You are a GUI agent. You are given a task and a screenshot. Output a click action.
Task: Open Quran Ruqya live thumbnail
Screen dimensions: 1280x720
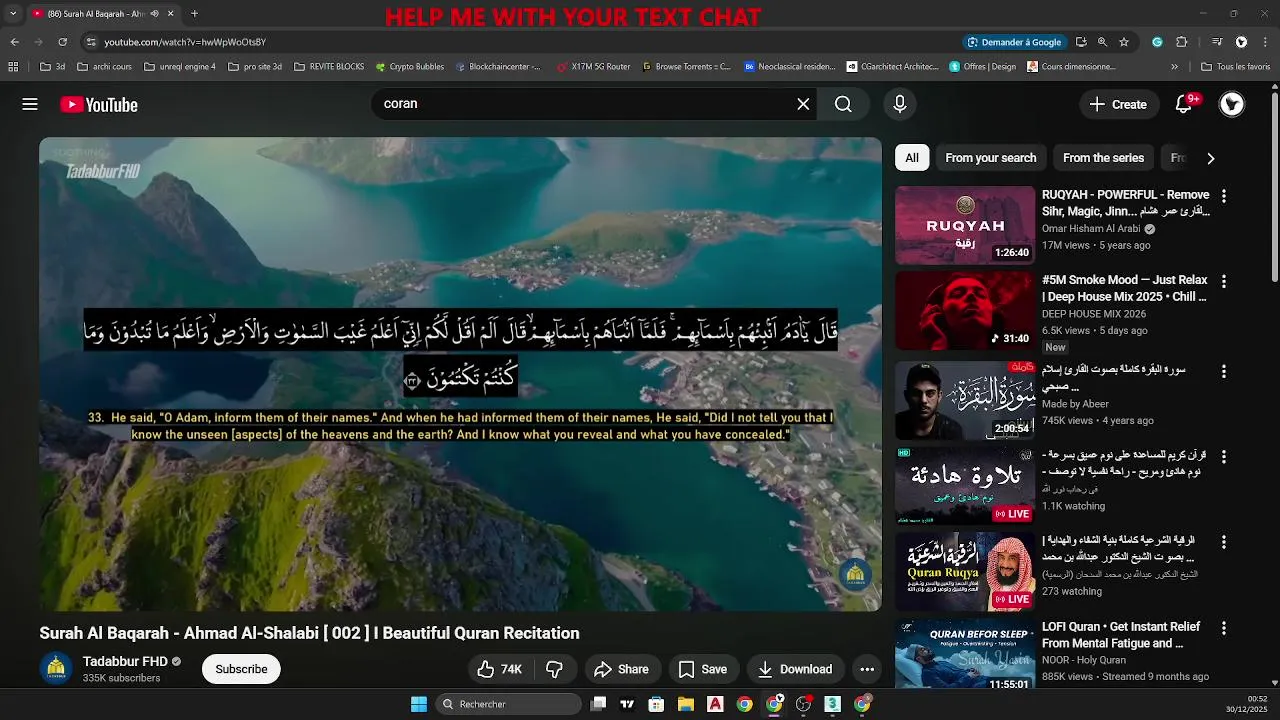pos(965,570)
